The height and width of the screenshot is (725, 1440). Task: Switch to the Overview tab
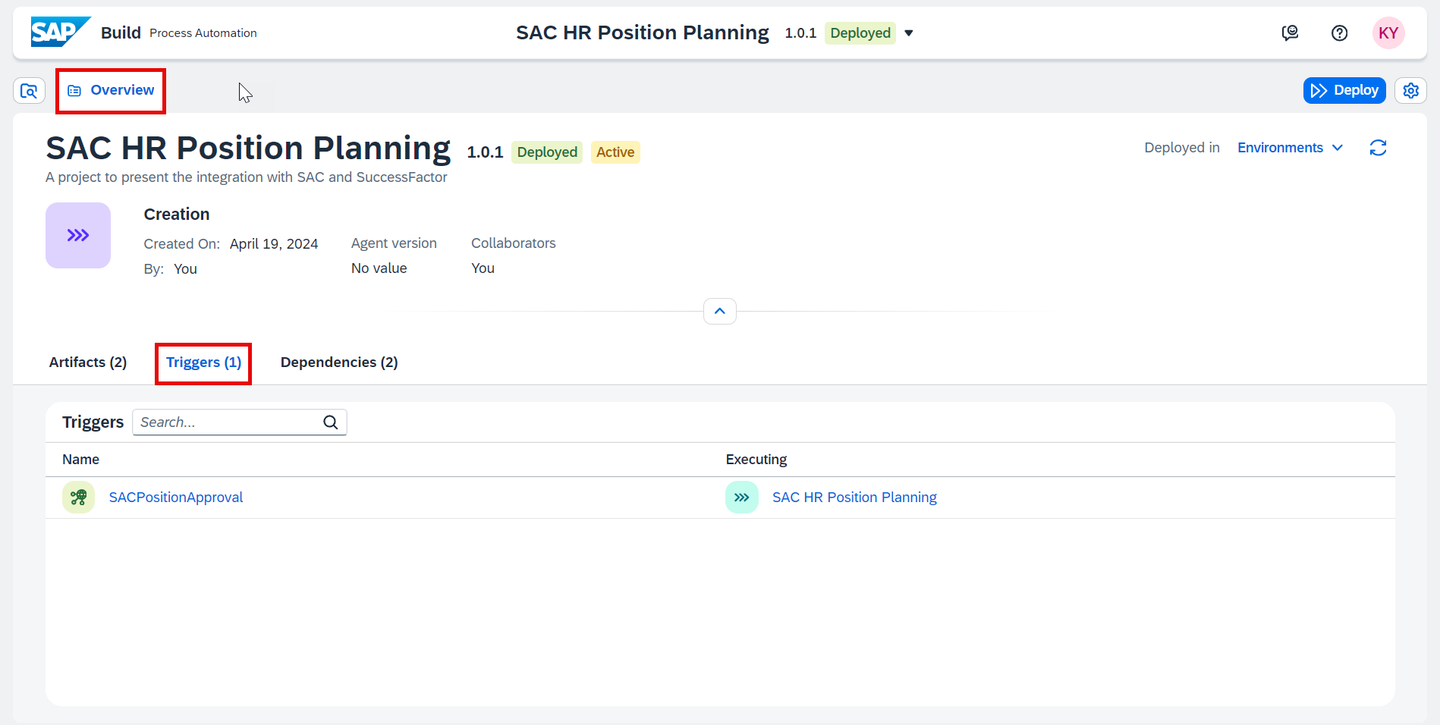click(111, 90)
